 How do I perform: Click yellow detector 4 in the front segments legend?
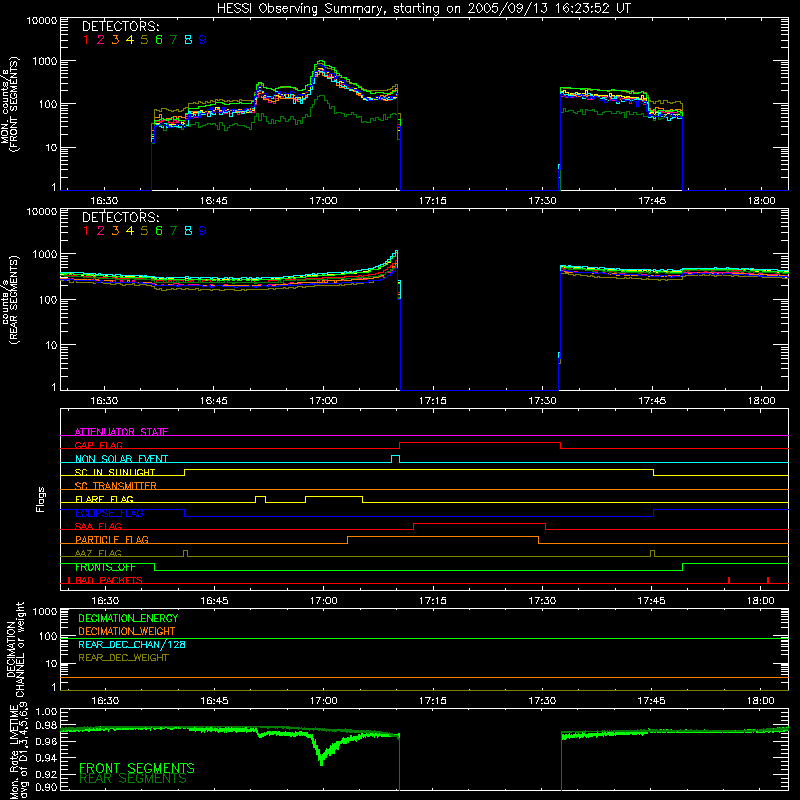pos(130,40)
